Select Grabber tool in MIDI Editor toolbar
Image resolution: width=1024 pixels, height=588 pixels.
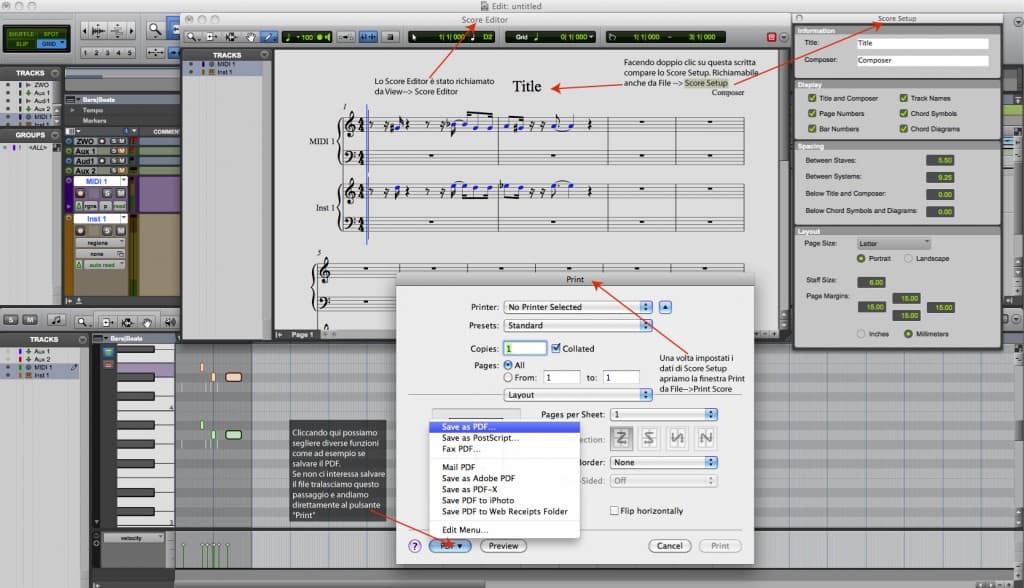148,321
